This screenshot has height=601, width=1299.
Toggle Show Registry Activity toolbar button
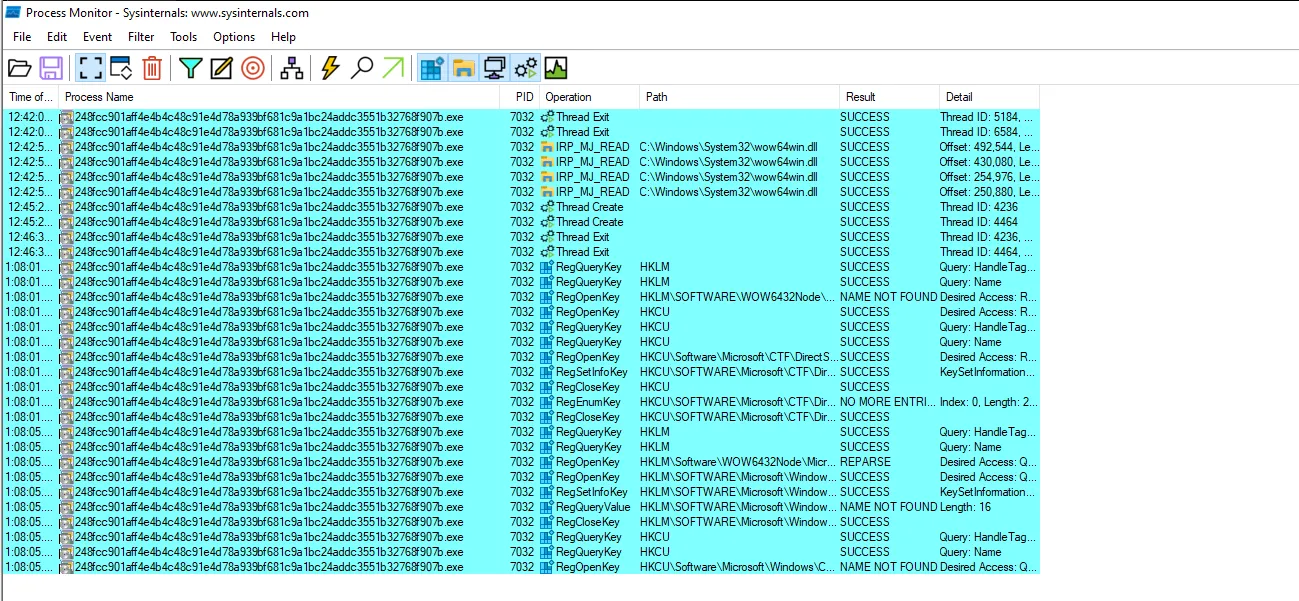click(432, 68)
